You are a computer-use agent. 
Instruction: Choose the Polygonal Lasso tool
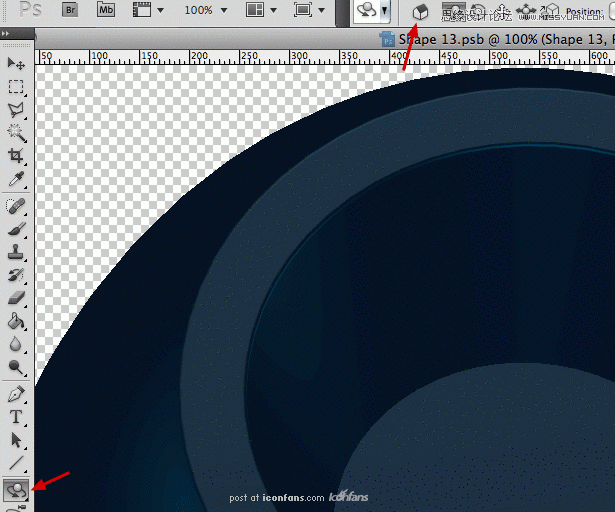tap(16, 110)
